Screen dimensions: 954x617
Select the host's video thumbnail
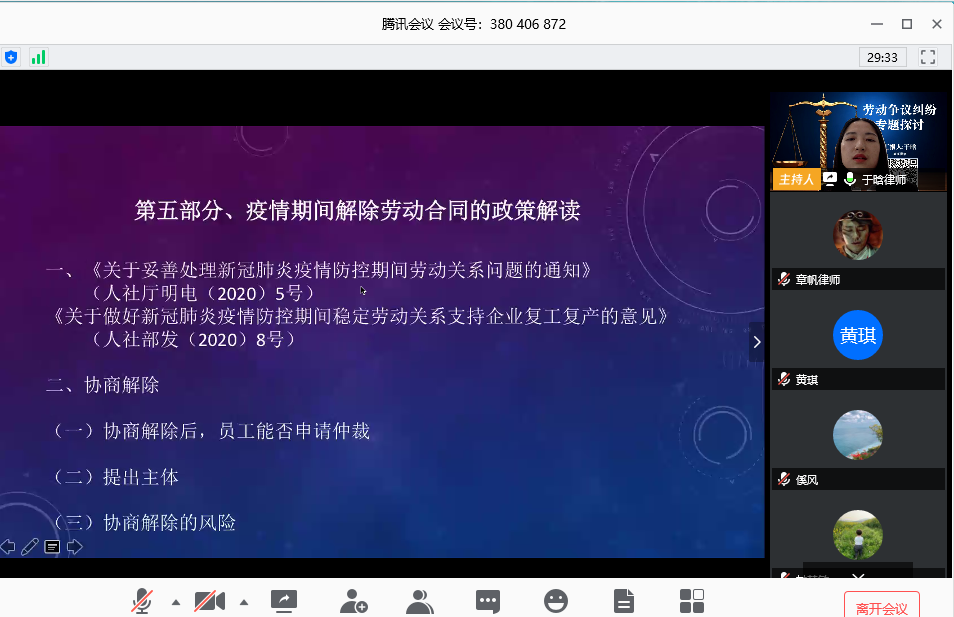pos(858,135)
